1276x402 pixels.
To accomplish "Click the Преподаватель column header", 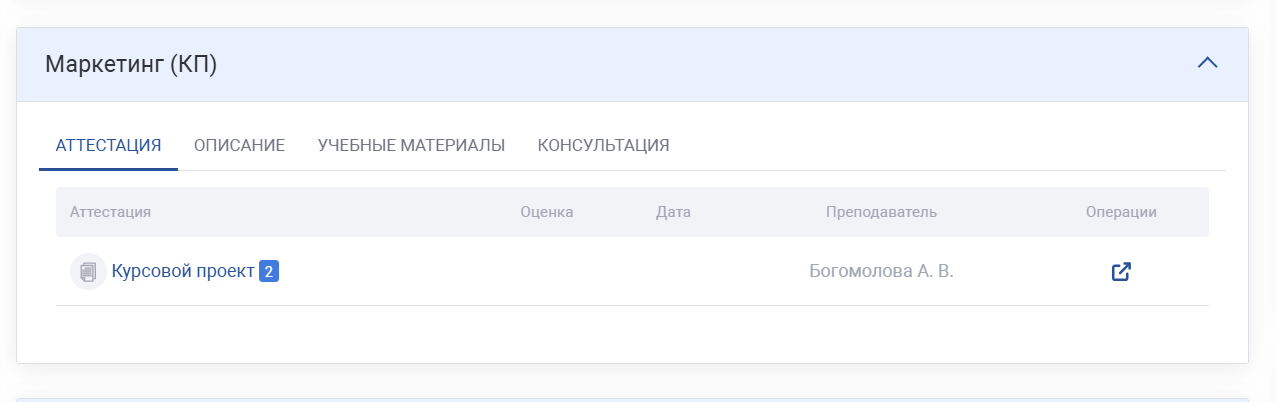I will (x=881, y=212).
